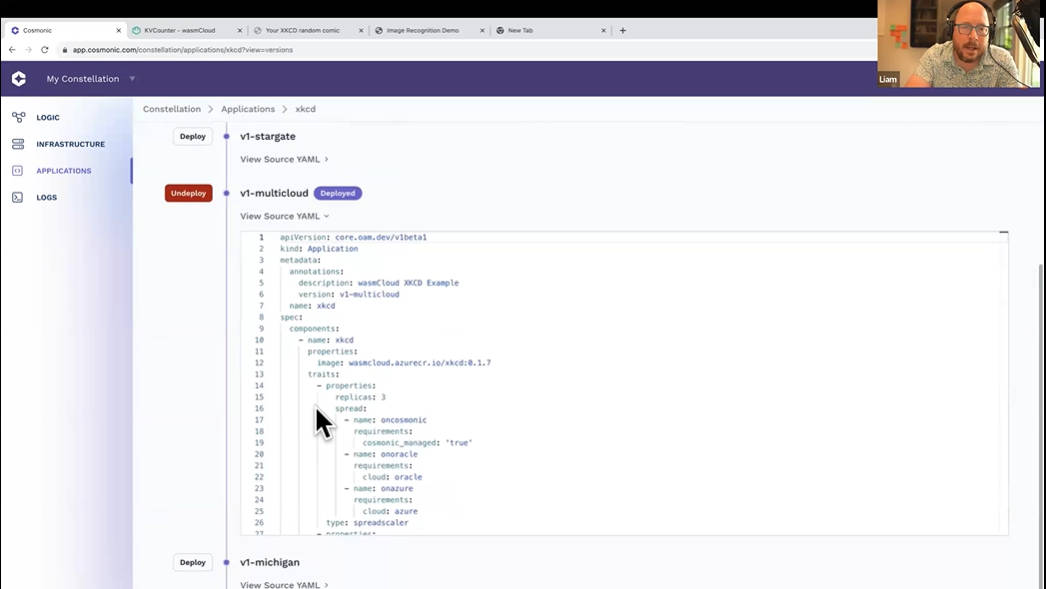Undeploy the v1-multicloud version
Viewport: 1046px width, 589px height.
click(189, 193)
